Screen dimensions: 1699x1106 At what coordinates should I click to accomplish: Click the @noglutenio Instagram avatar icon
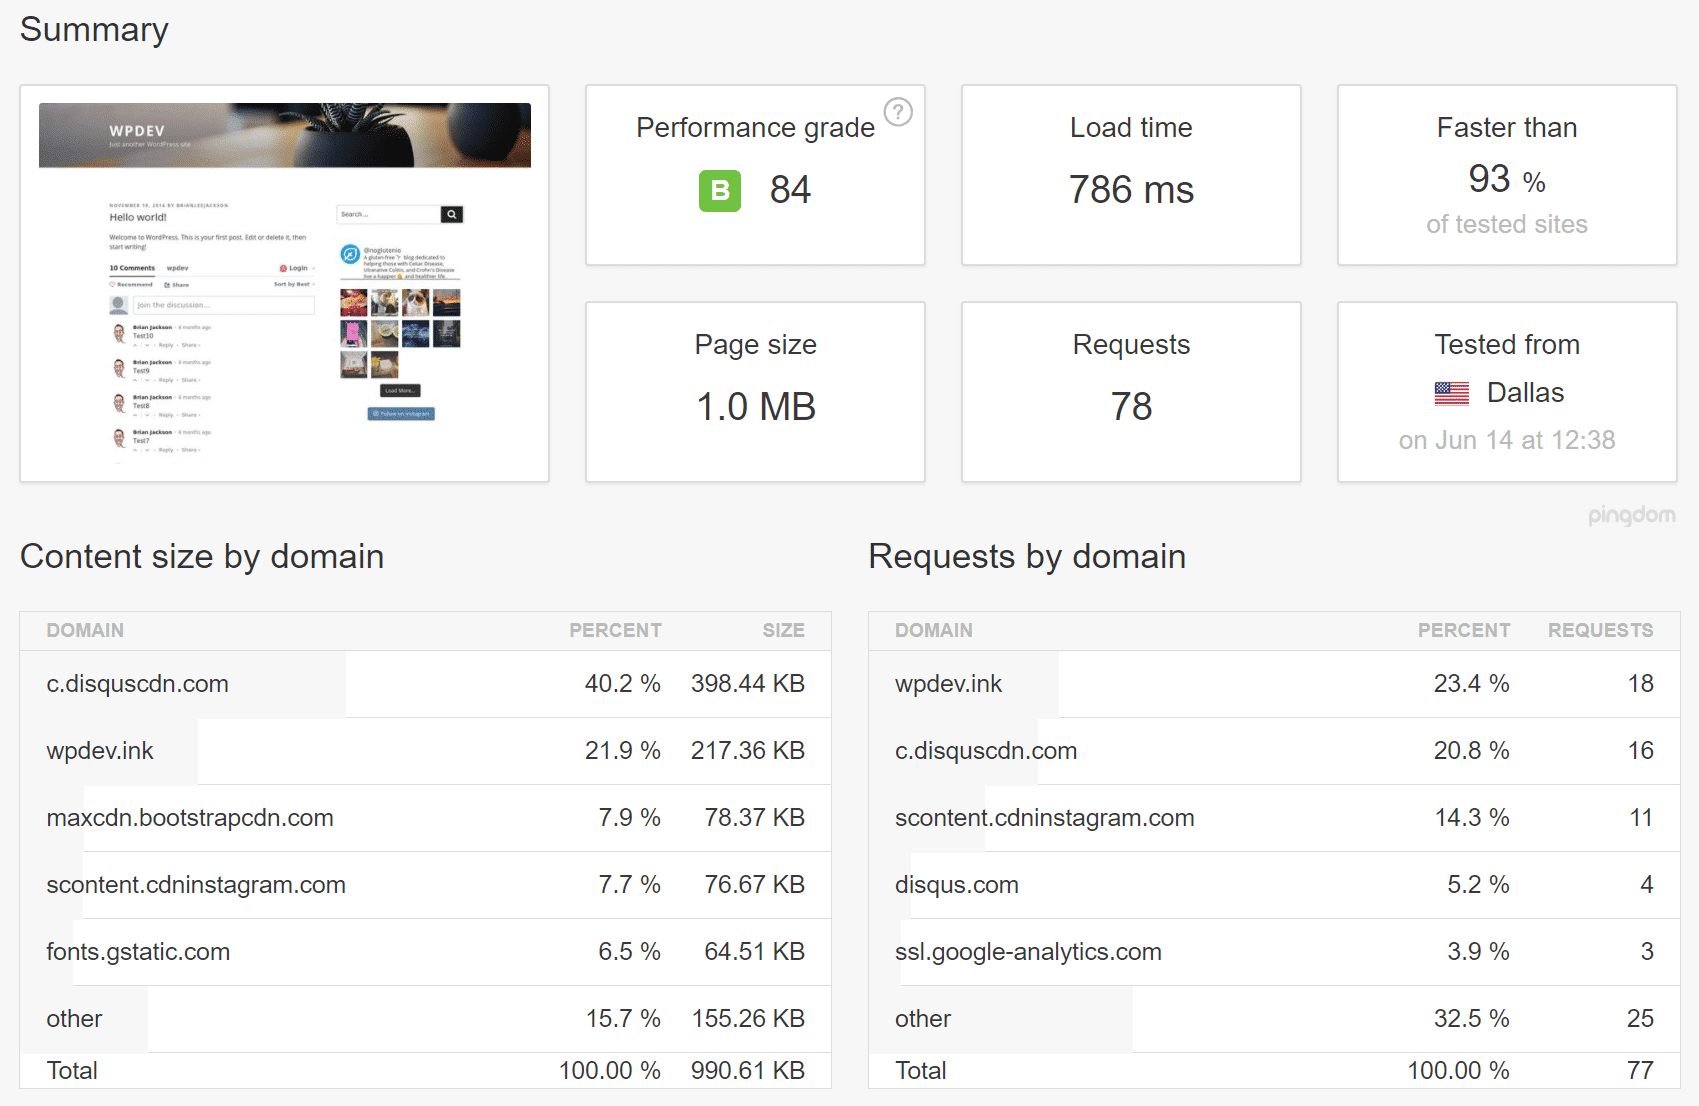pyautogui.click(x=350, y=254)
